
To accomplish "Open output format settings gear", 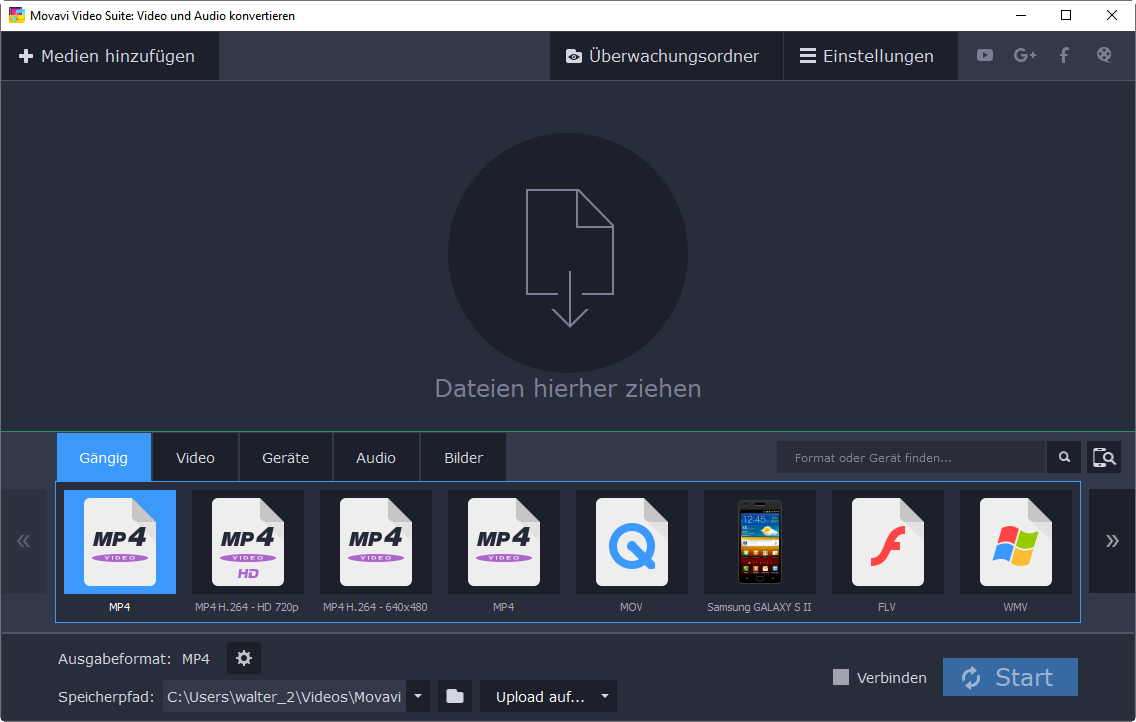I will point(243,659).
